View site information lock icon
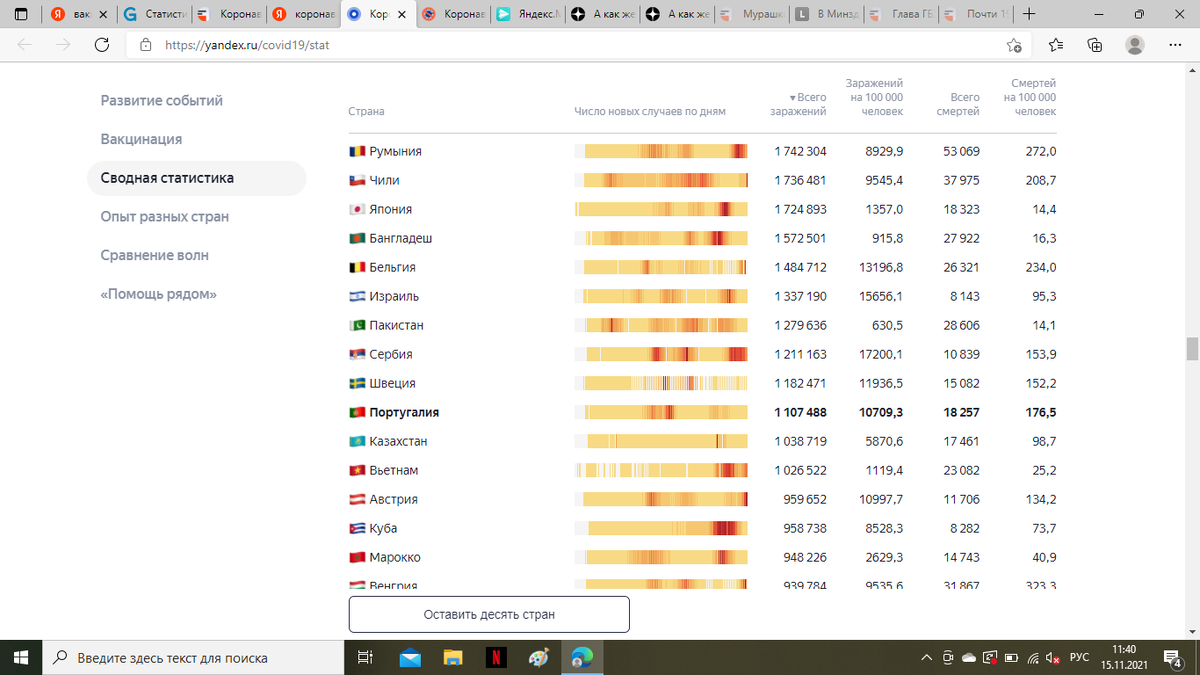 point(146,45)
